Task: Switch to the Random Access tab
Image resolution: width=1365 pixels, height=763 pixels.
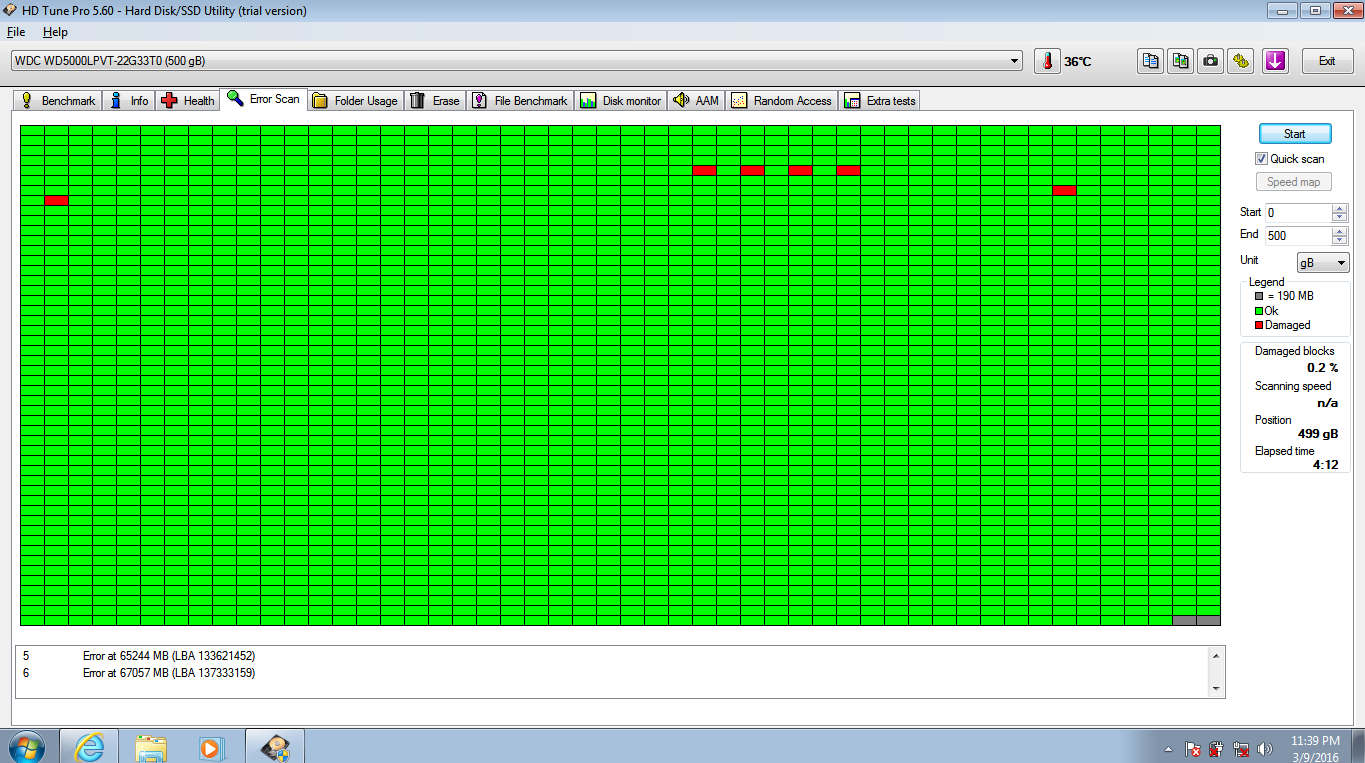Action: click(782, 100)
